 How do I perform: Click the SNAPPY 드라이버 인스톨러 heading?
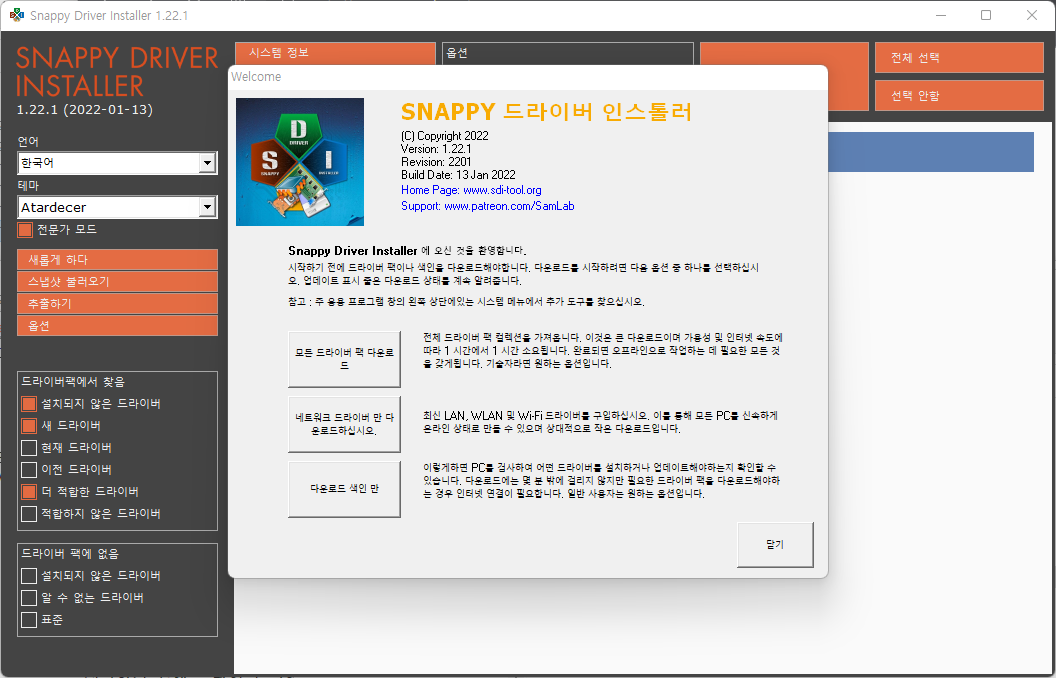pyautogui.click(x=546, y=111)
